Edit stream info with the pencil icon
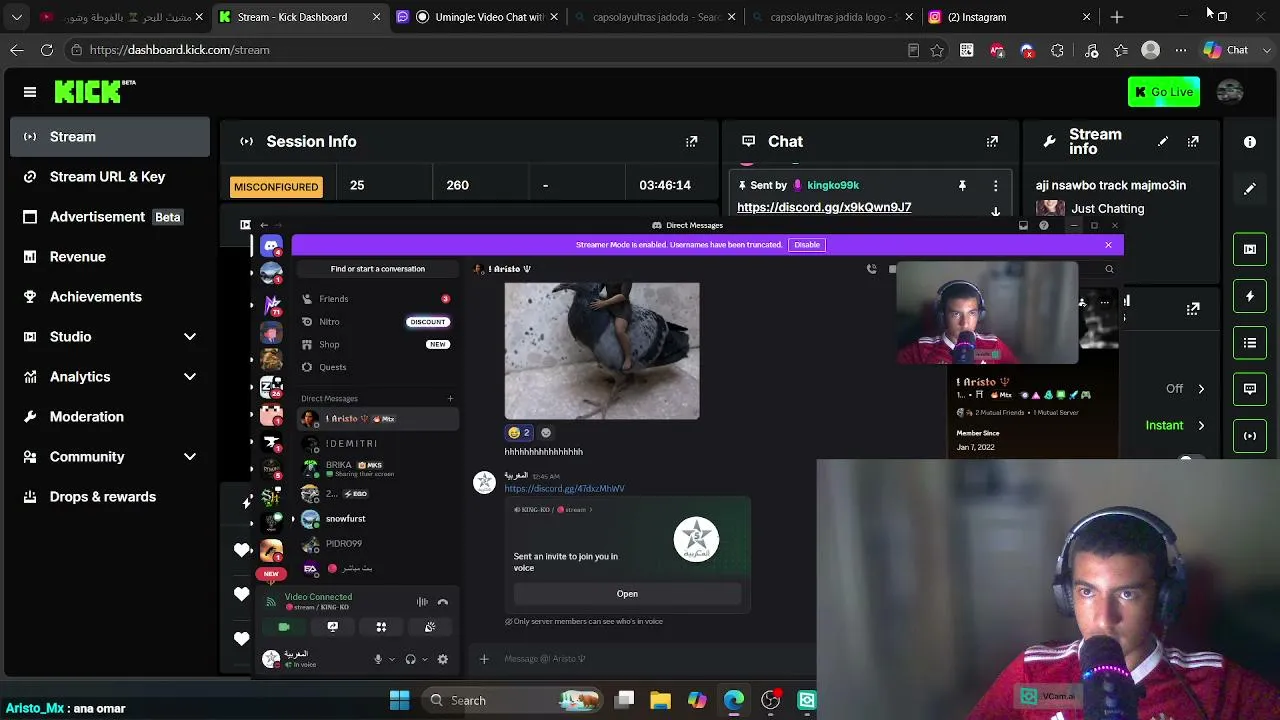The image size is (1280, 720). pos(1162,142)
